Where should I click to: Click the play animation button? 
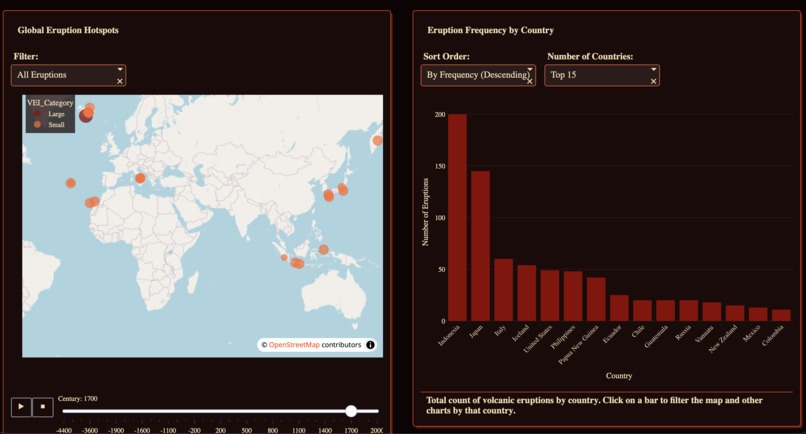(x=21, y=407)
